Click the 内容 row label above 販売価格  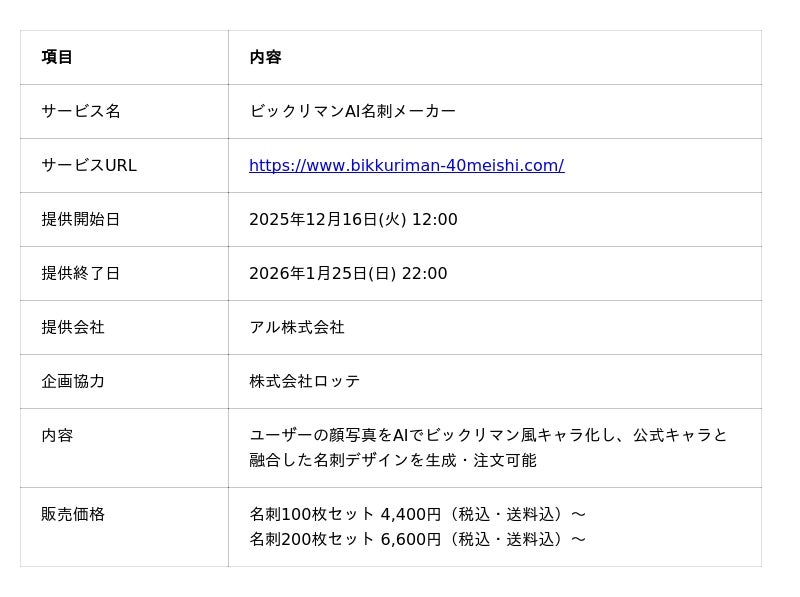(x=57, y=436)
